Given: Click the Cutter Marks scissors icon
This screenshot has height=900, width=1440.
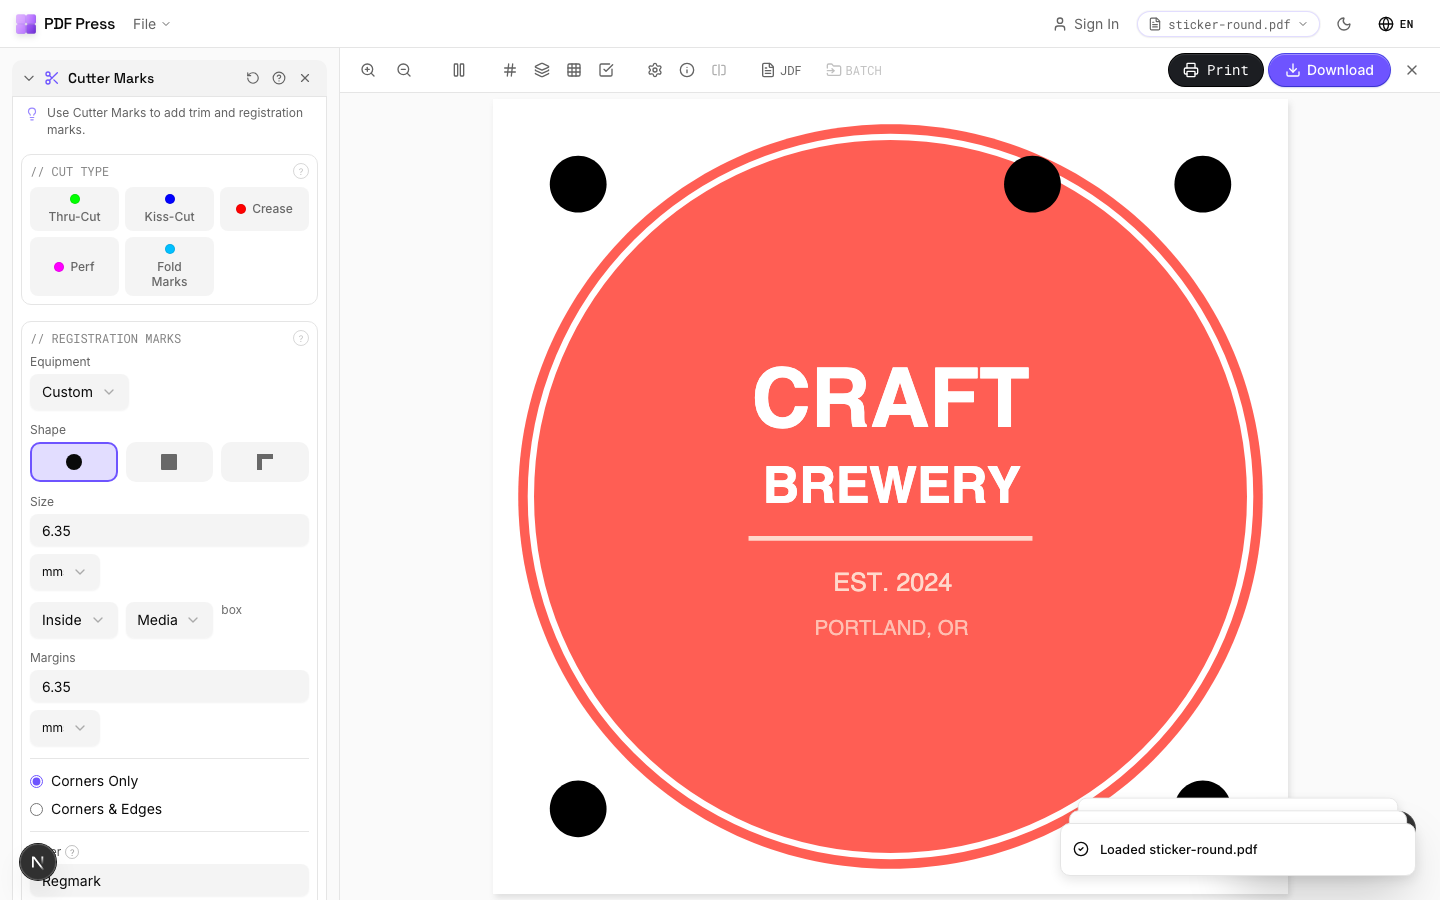Looking at the screenshot, I should 52,78.
